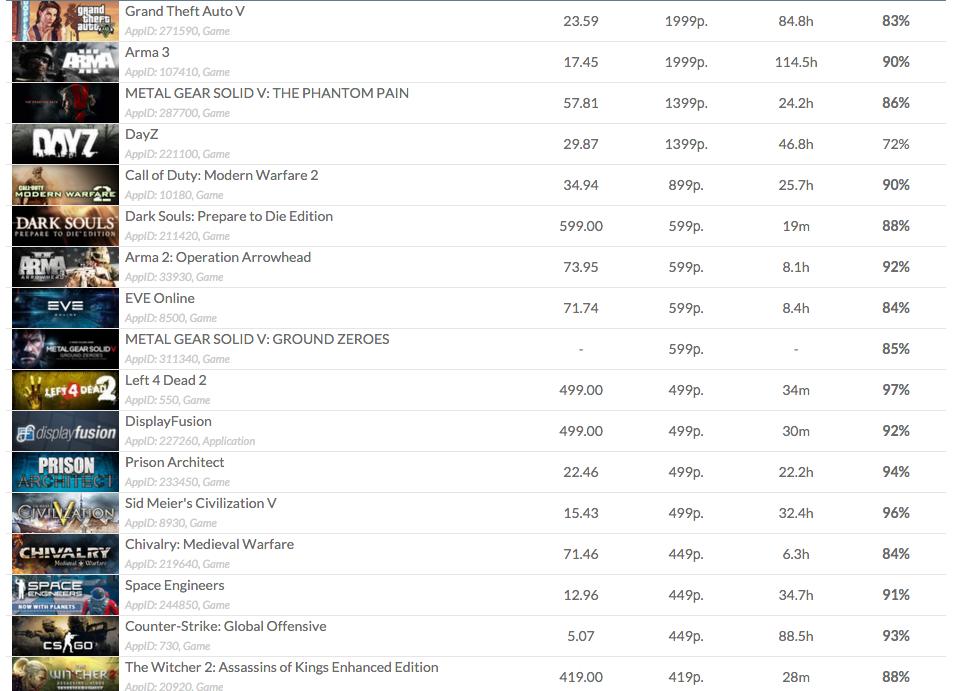Click the Chivalry Medieval Warfare thumbnail
Image resolution: width=965 pixels, height=691 pixels.
tap(65, 554)
